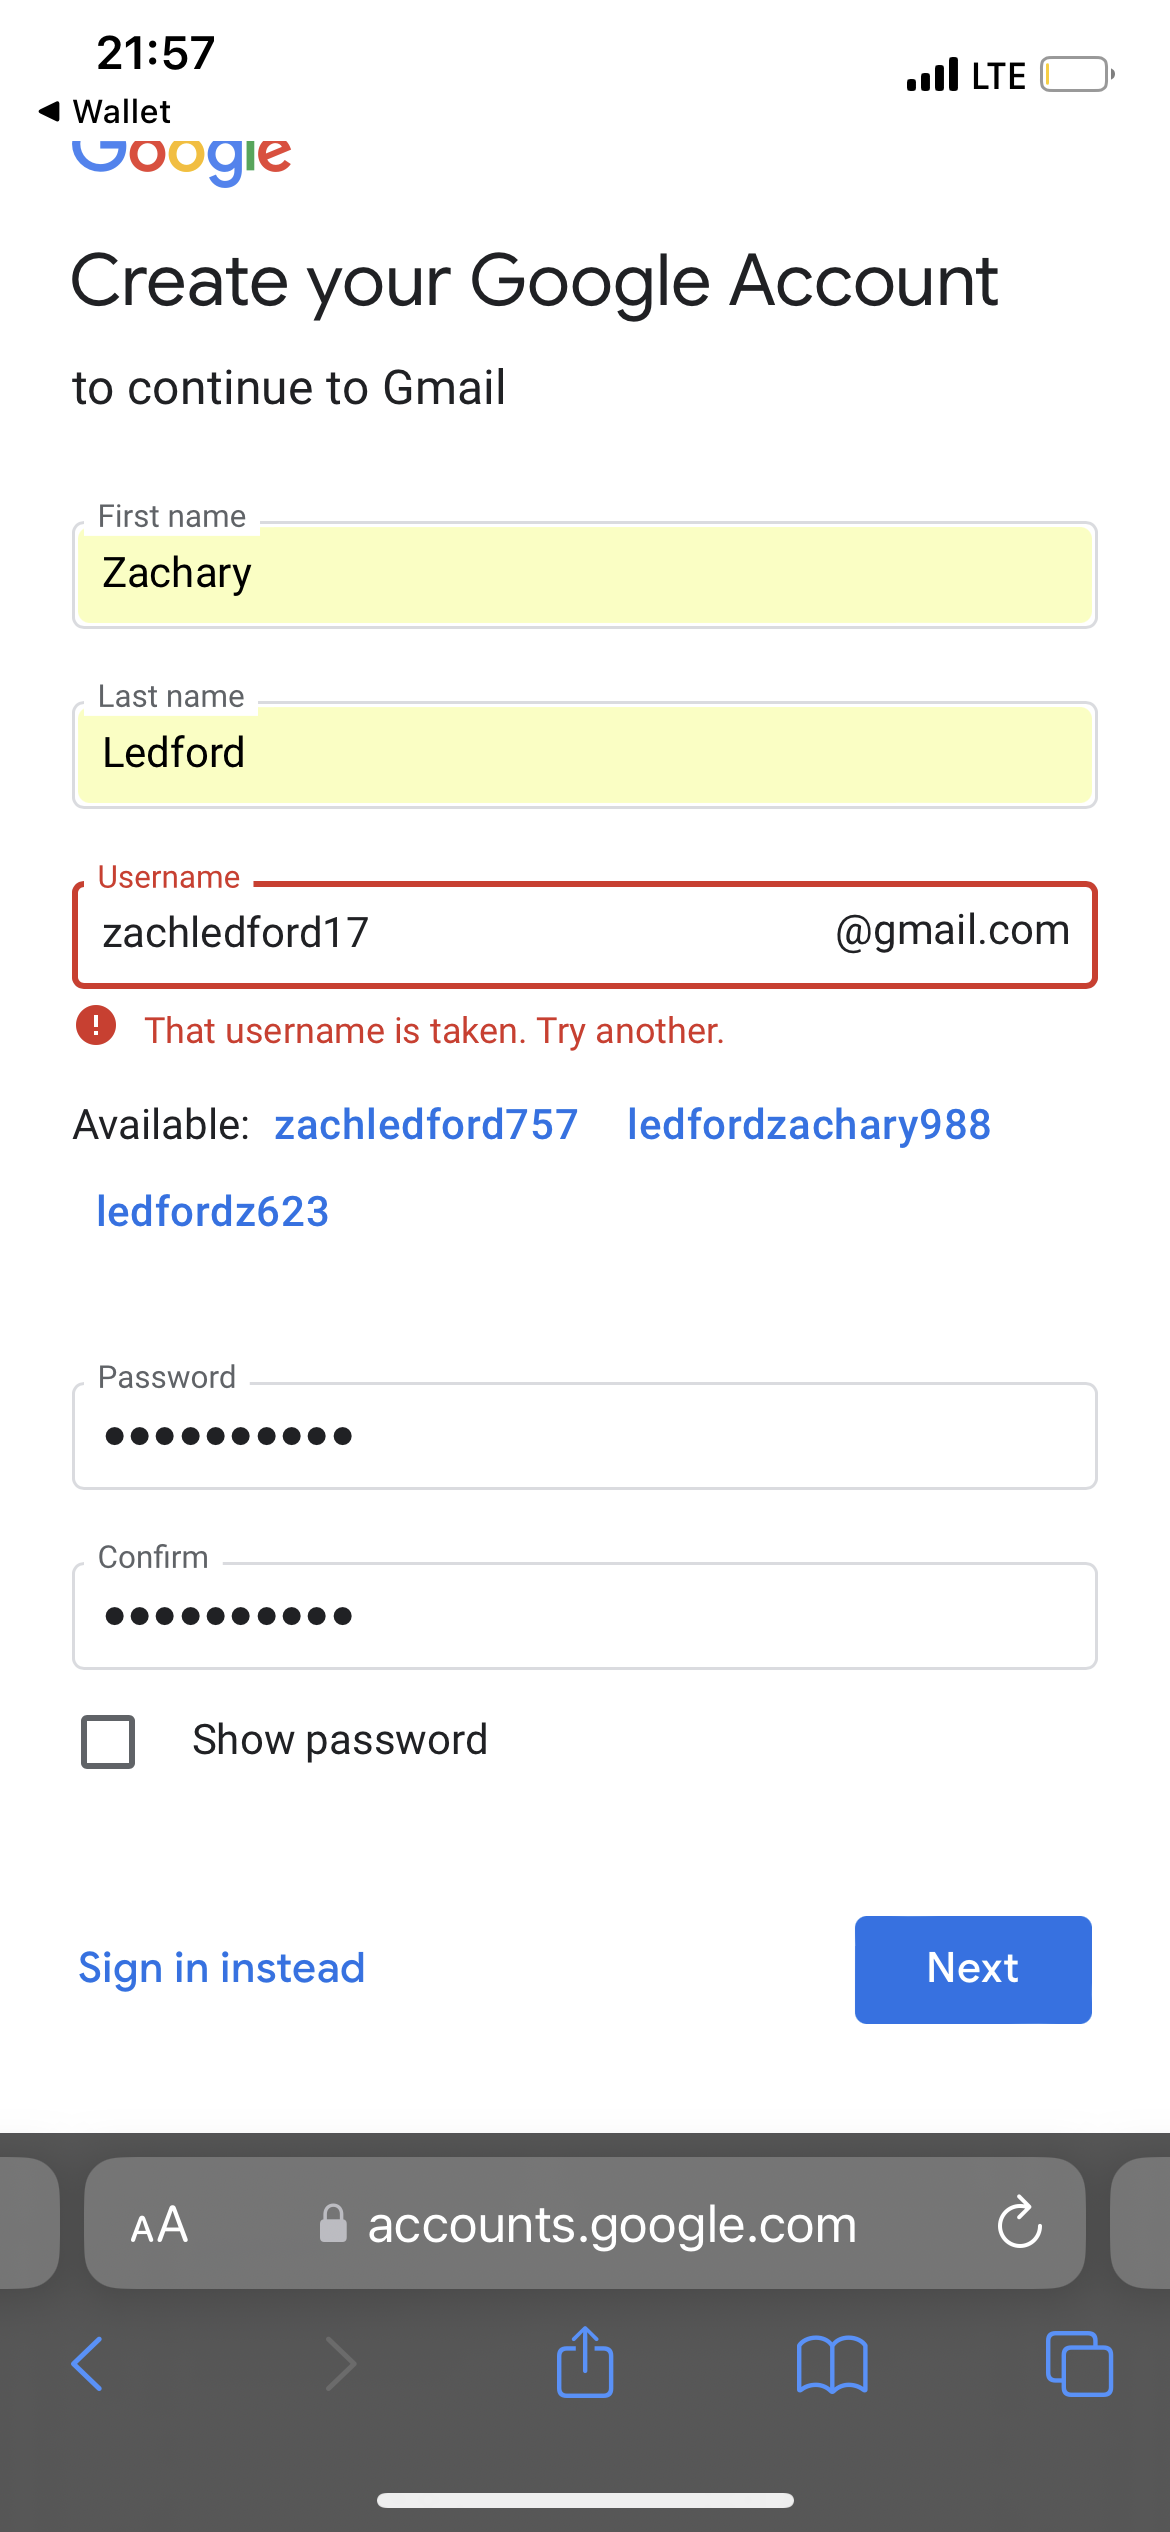Image resolution: width=1170 pixels, height=2532 pixels.
Task: Tap Safari's back arrow icon
Action: click(x=87, y=2364)
